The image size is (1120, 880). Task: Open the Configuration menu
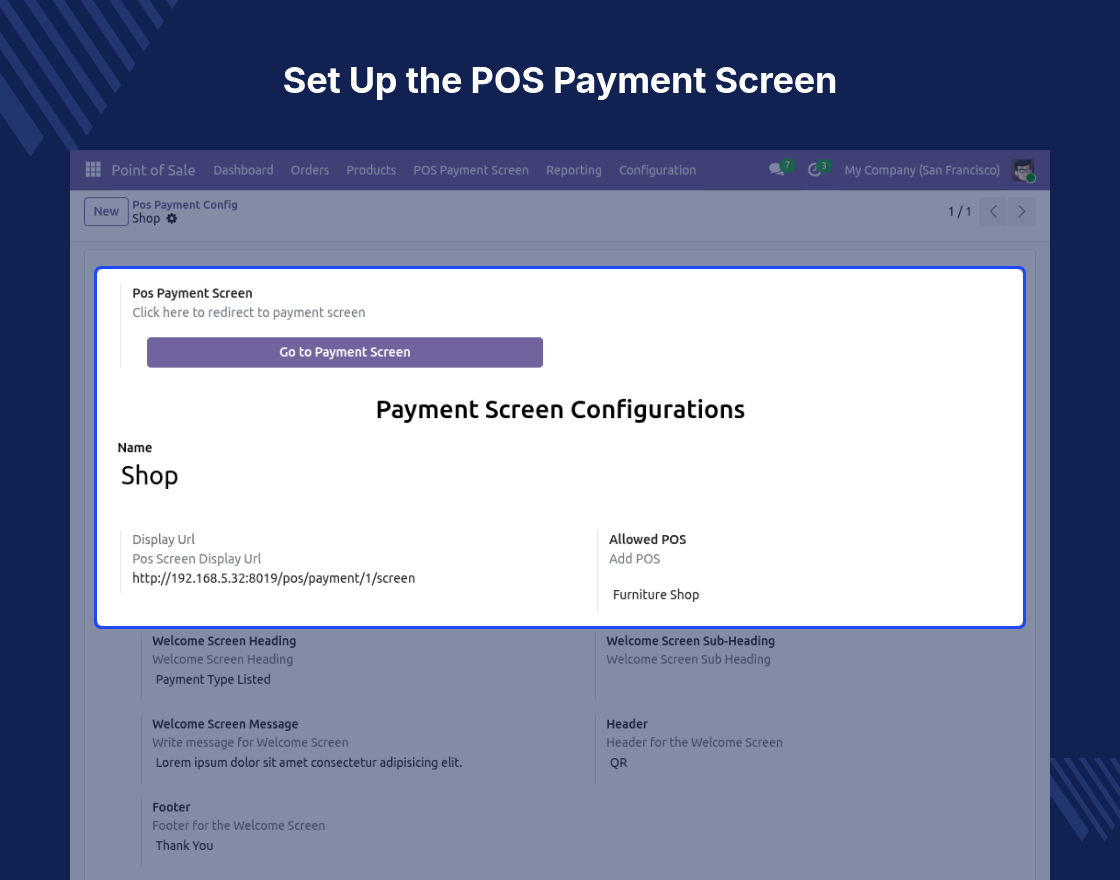pyautogui.click(x=657, y=170)
